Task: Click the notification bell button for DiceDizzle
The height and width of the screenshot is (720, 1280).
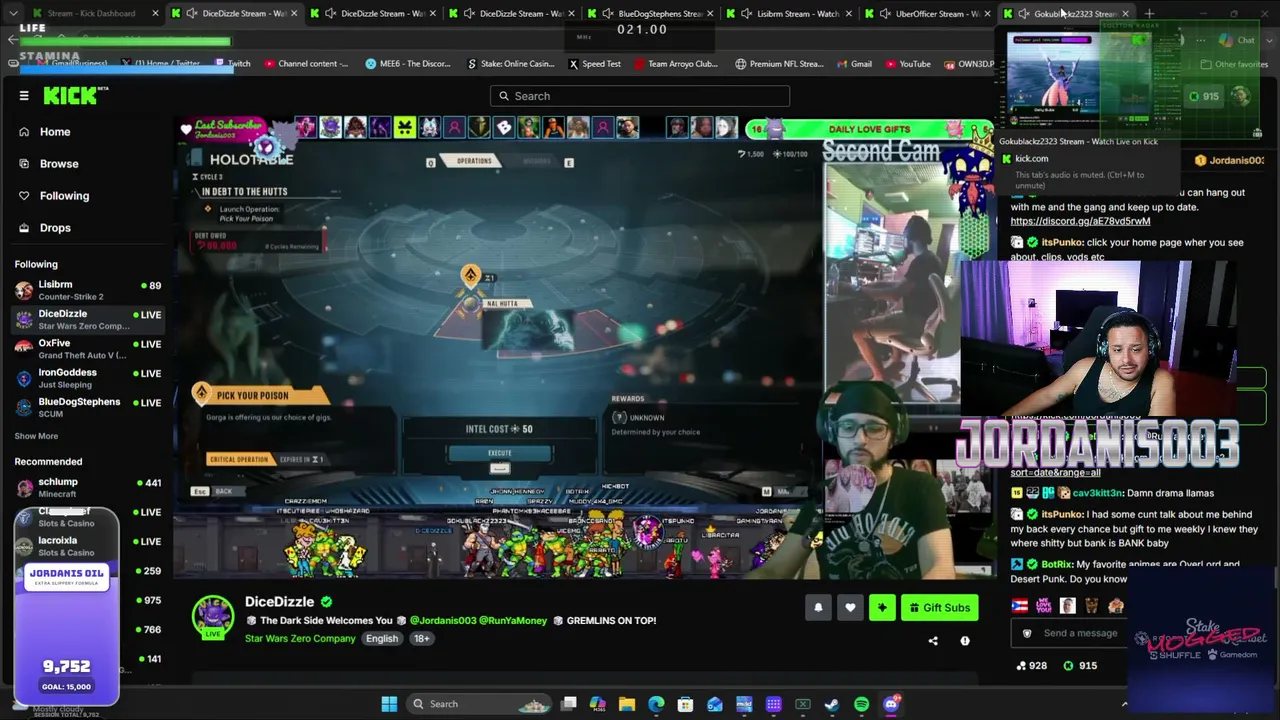Action: [818, 607]
